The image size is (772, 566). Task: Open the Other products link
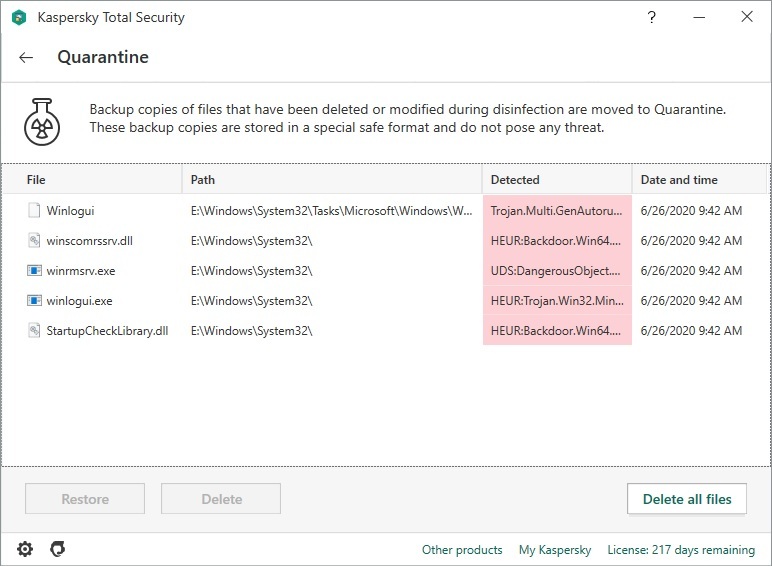tap(462, 550)
